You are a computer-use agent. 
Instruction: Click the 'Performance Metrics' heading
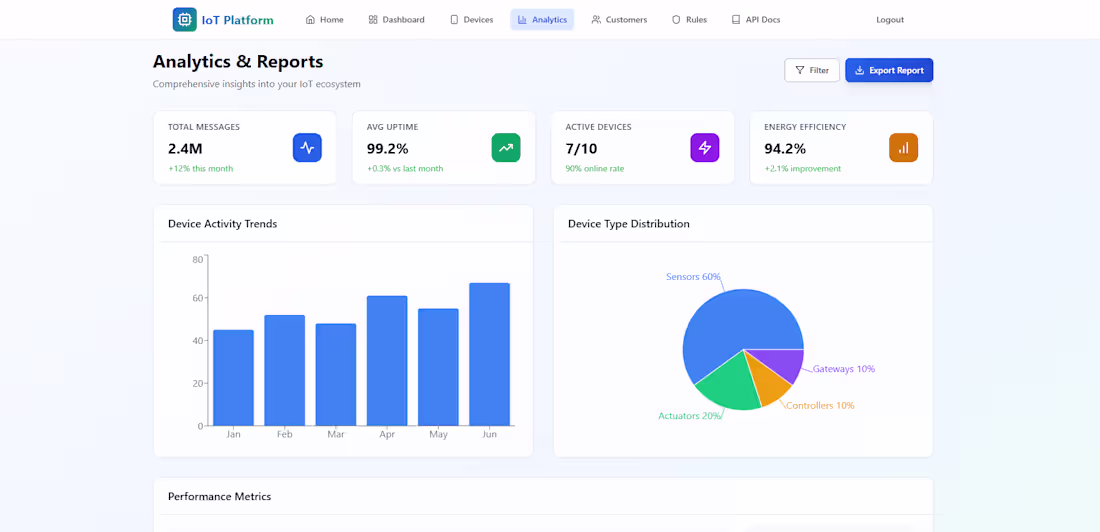[220, 496]
